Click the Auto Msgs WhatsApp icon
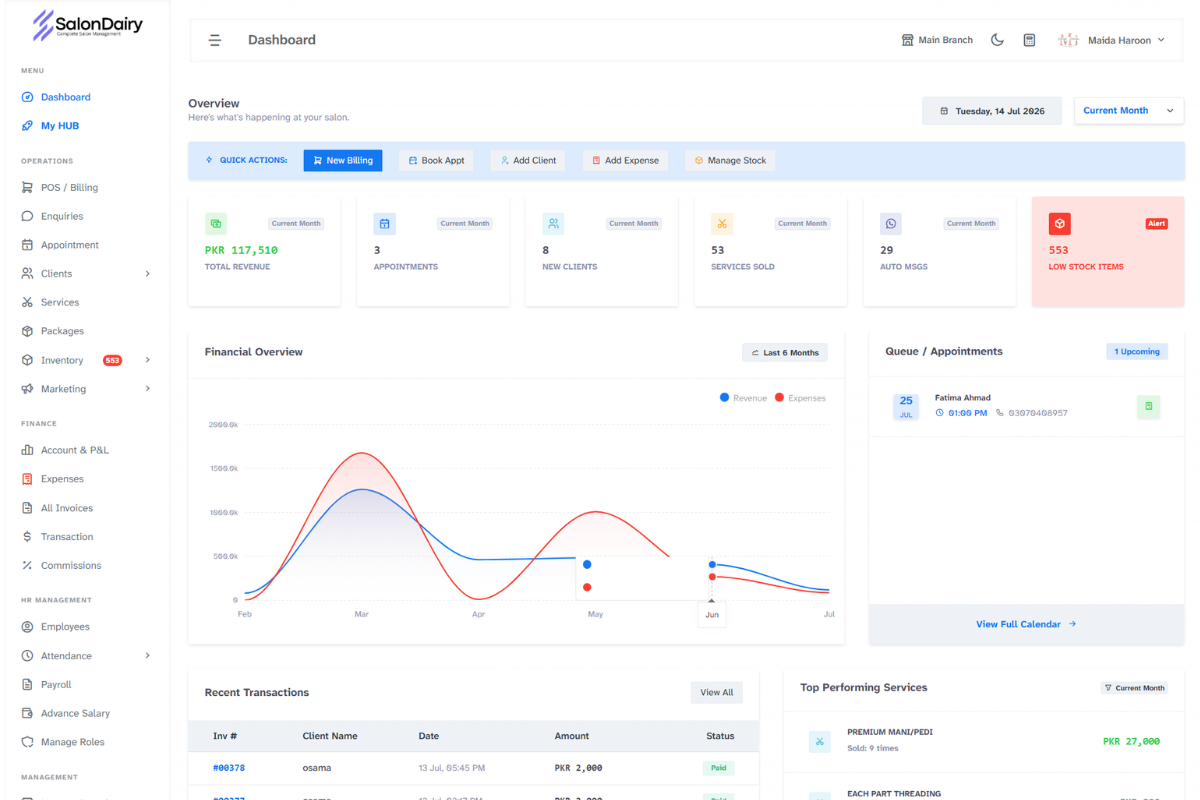Screen dimensions: 1200x800 tap(891, 223)
